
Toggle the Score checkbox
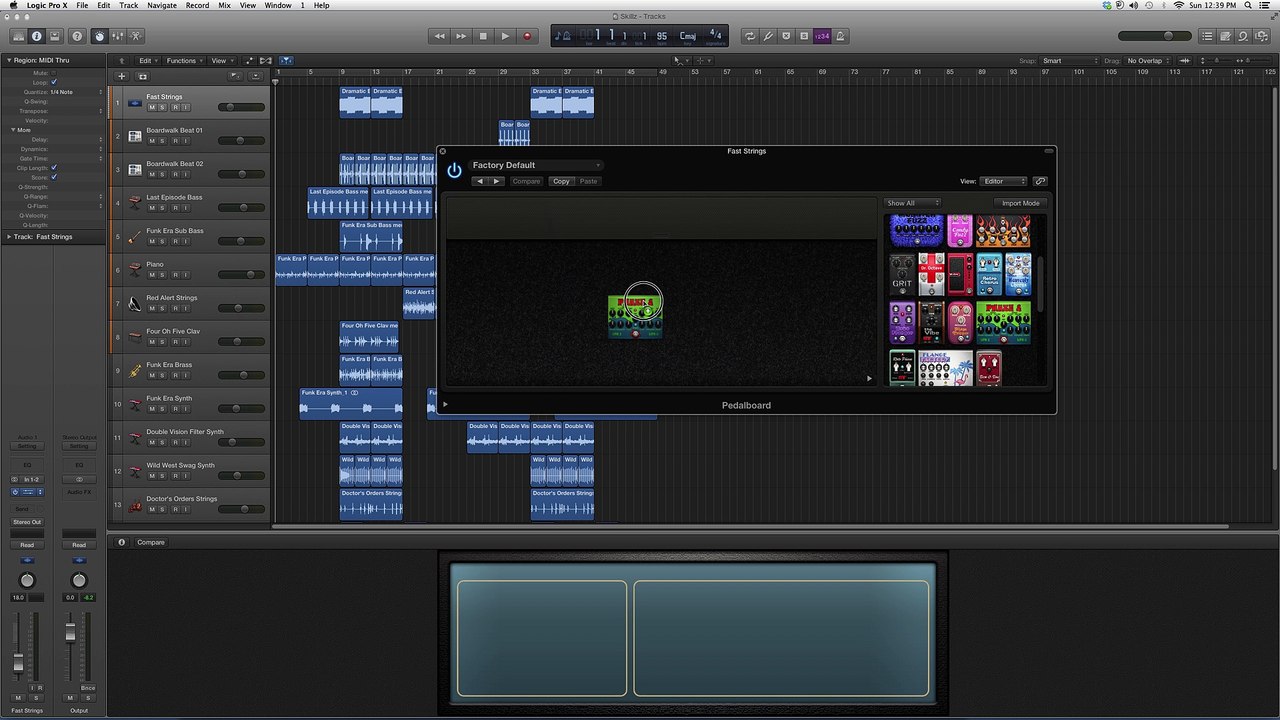pyautogui.click(x=54, y=177)
